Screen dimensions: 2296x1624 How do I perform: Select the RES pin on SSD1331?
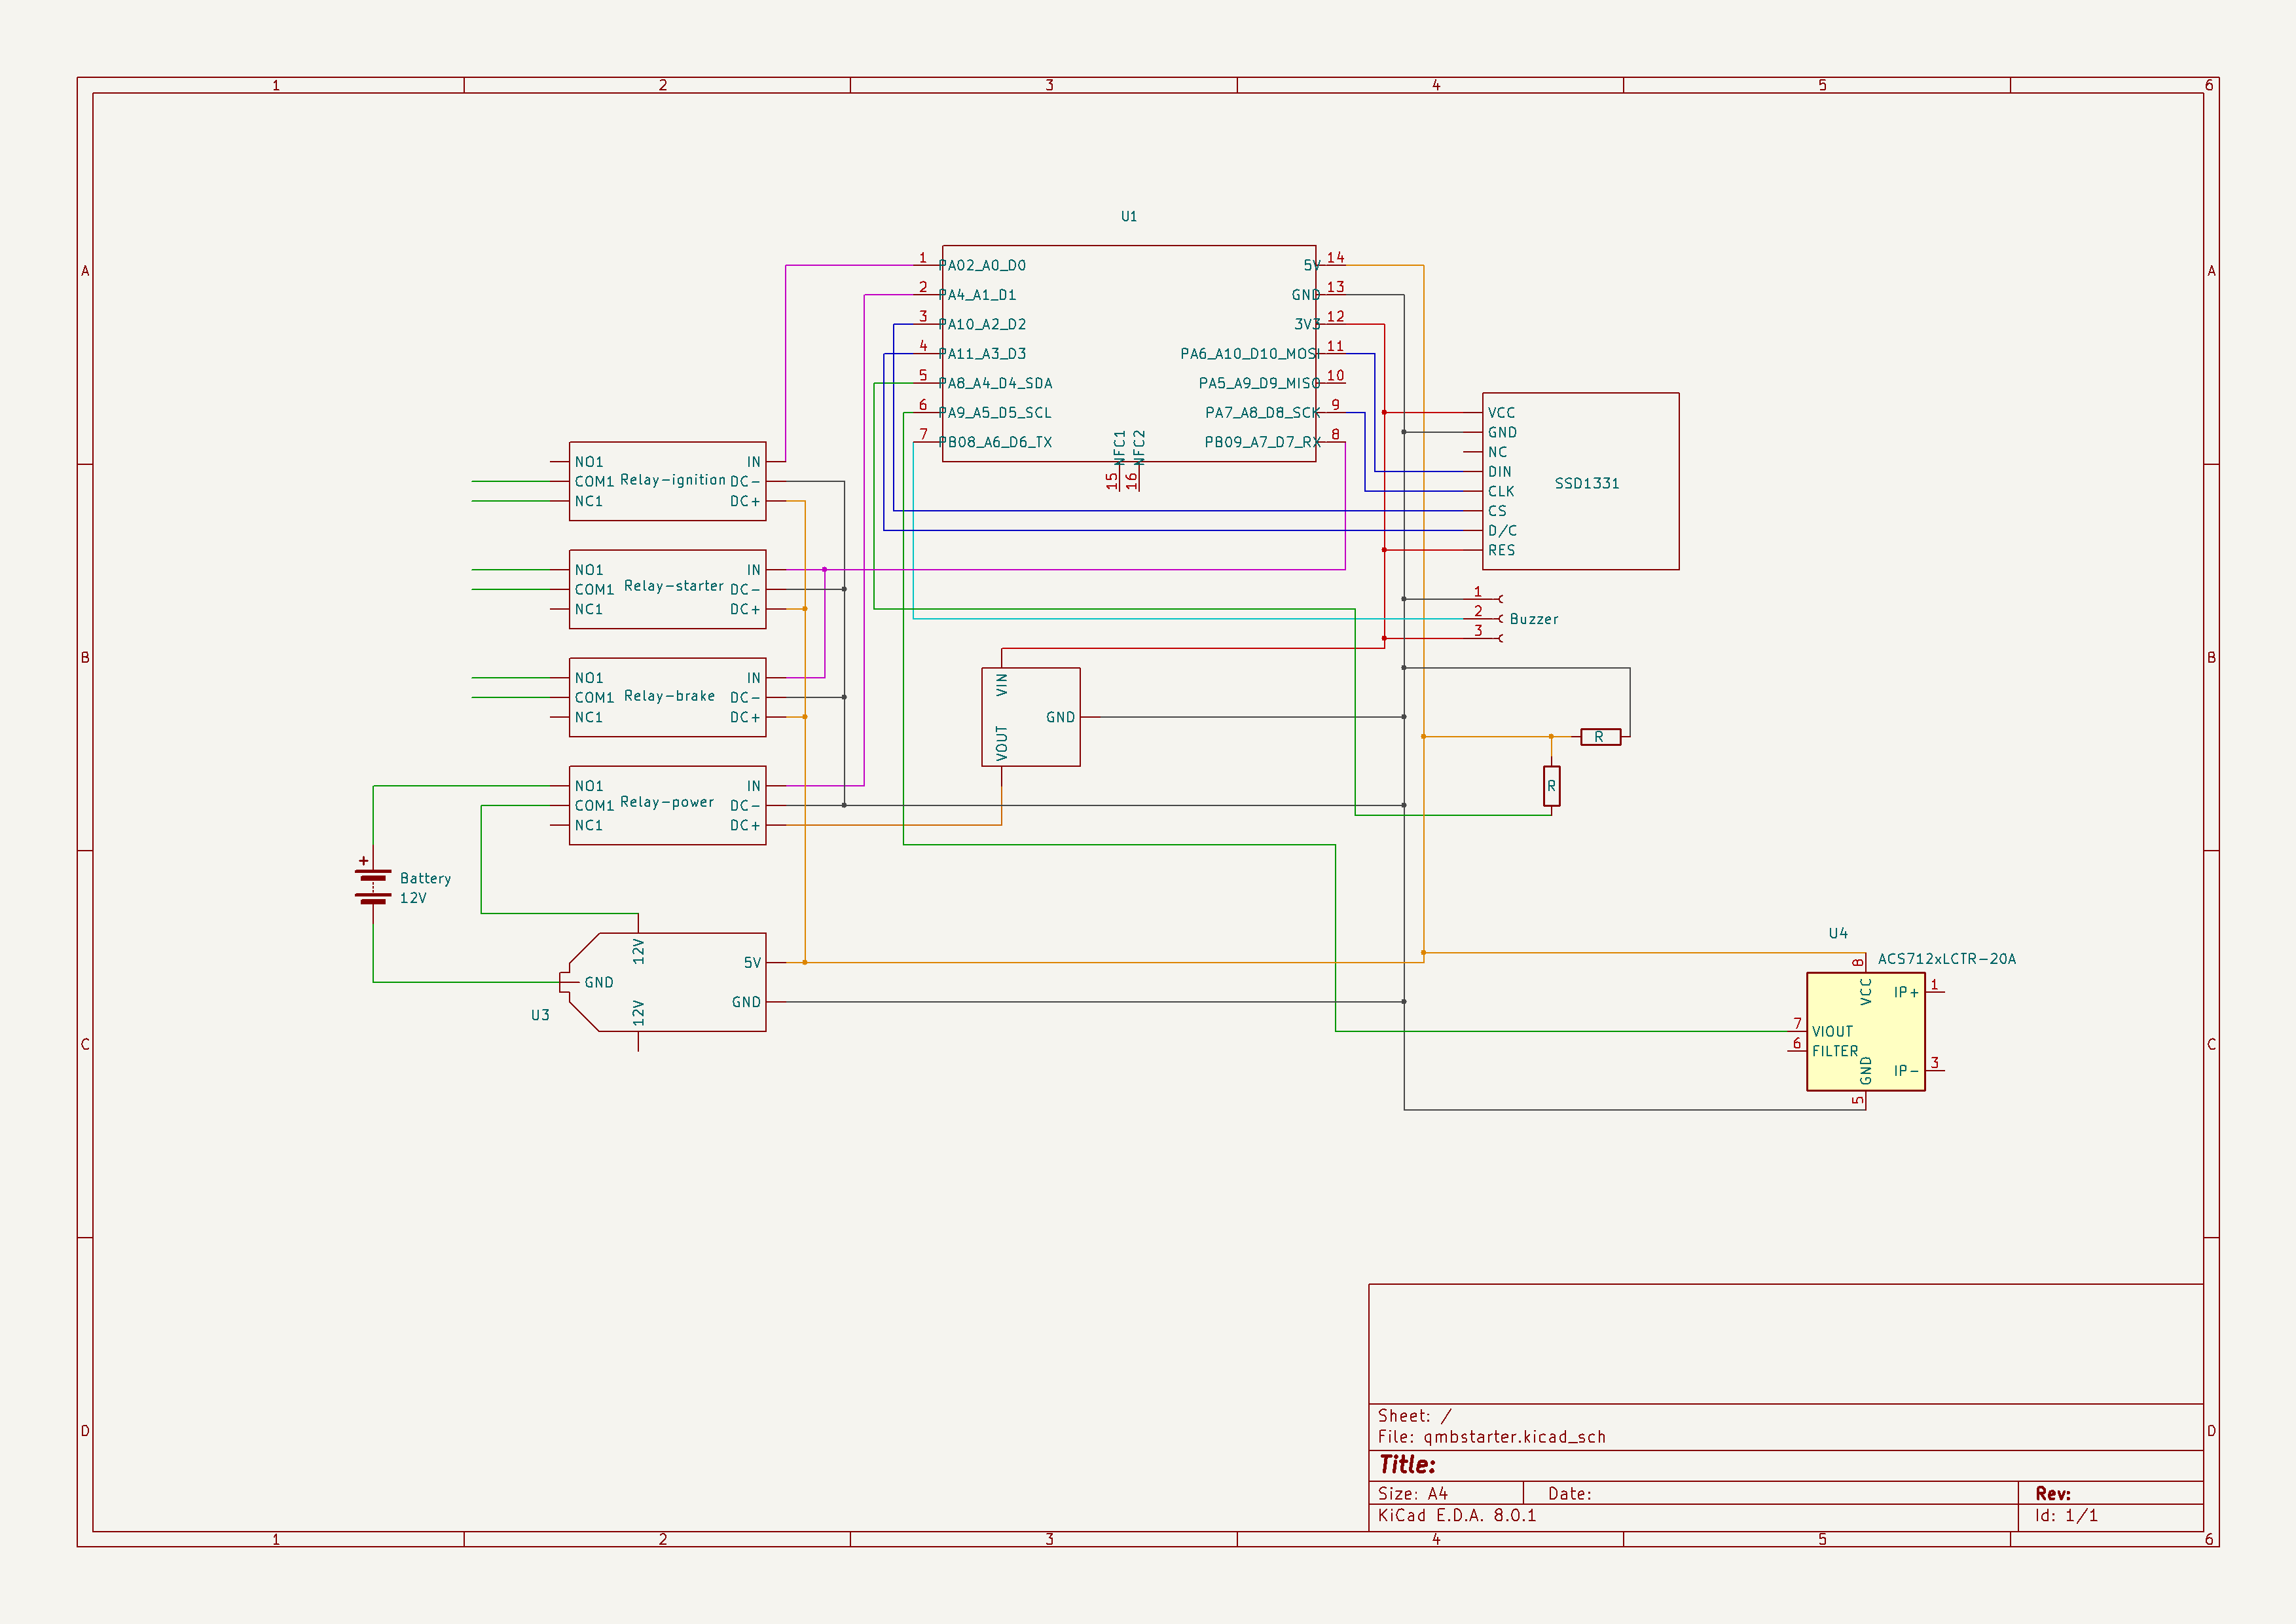coord(1501,551)
